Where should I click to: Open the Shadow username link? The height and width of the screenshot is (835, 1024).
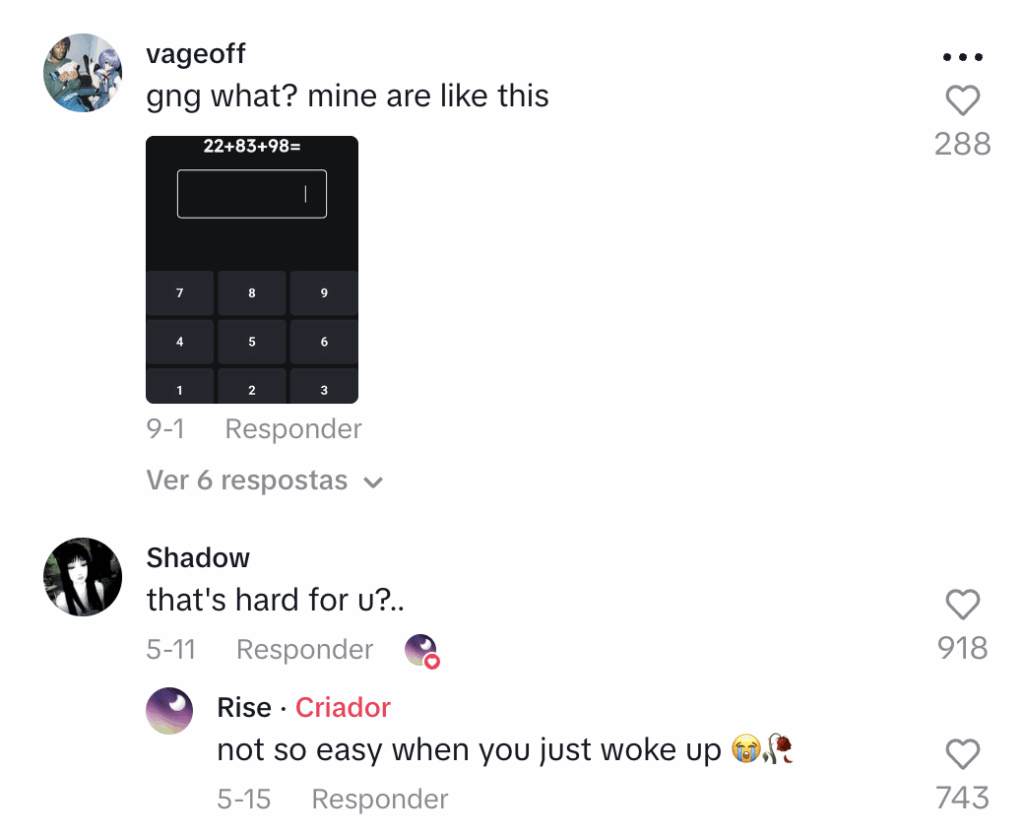(198, 558)
